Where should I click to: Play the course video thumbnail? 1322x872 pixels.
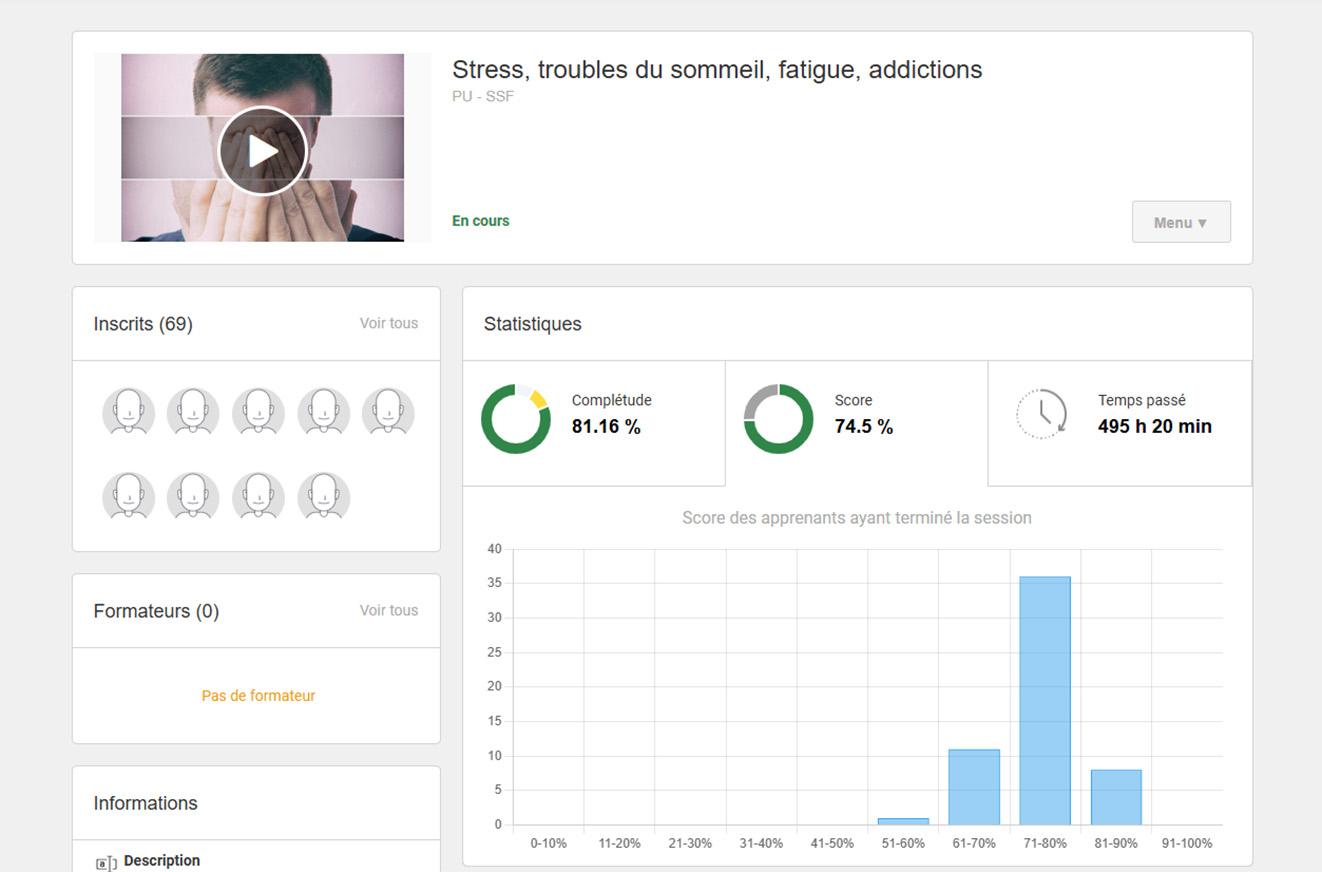point(263,150)
